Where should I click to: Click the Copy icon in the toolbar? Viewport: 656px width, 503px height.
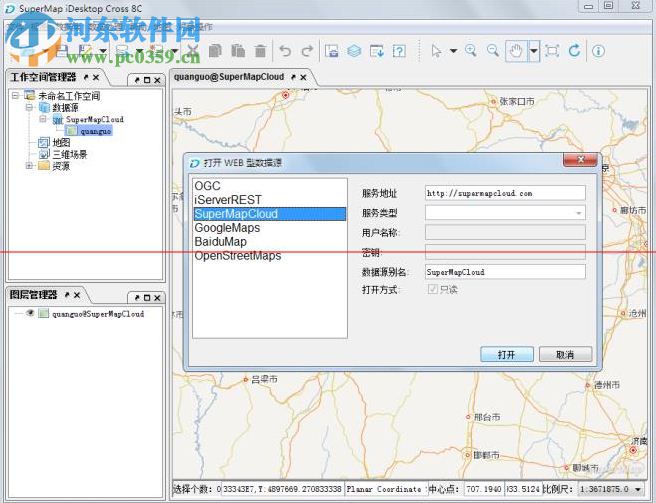point(215,51)
